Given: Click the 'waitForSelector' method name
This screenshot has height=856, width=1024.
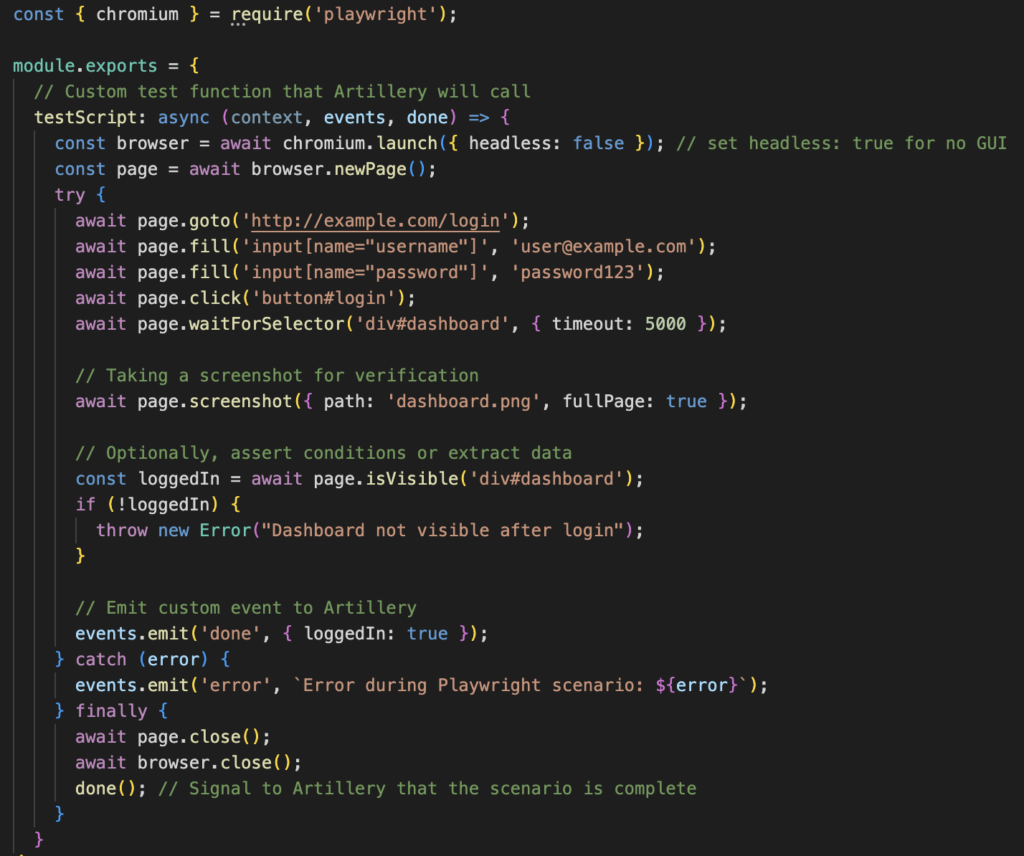Looking at the screenshot, I should click(266, 325).
